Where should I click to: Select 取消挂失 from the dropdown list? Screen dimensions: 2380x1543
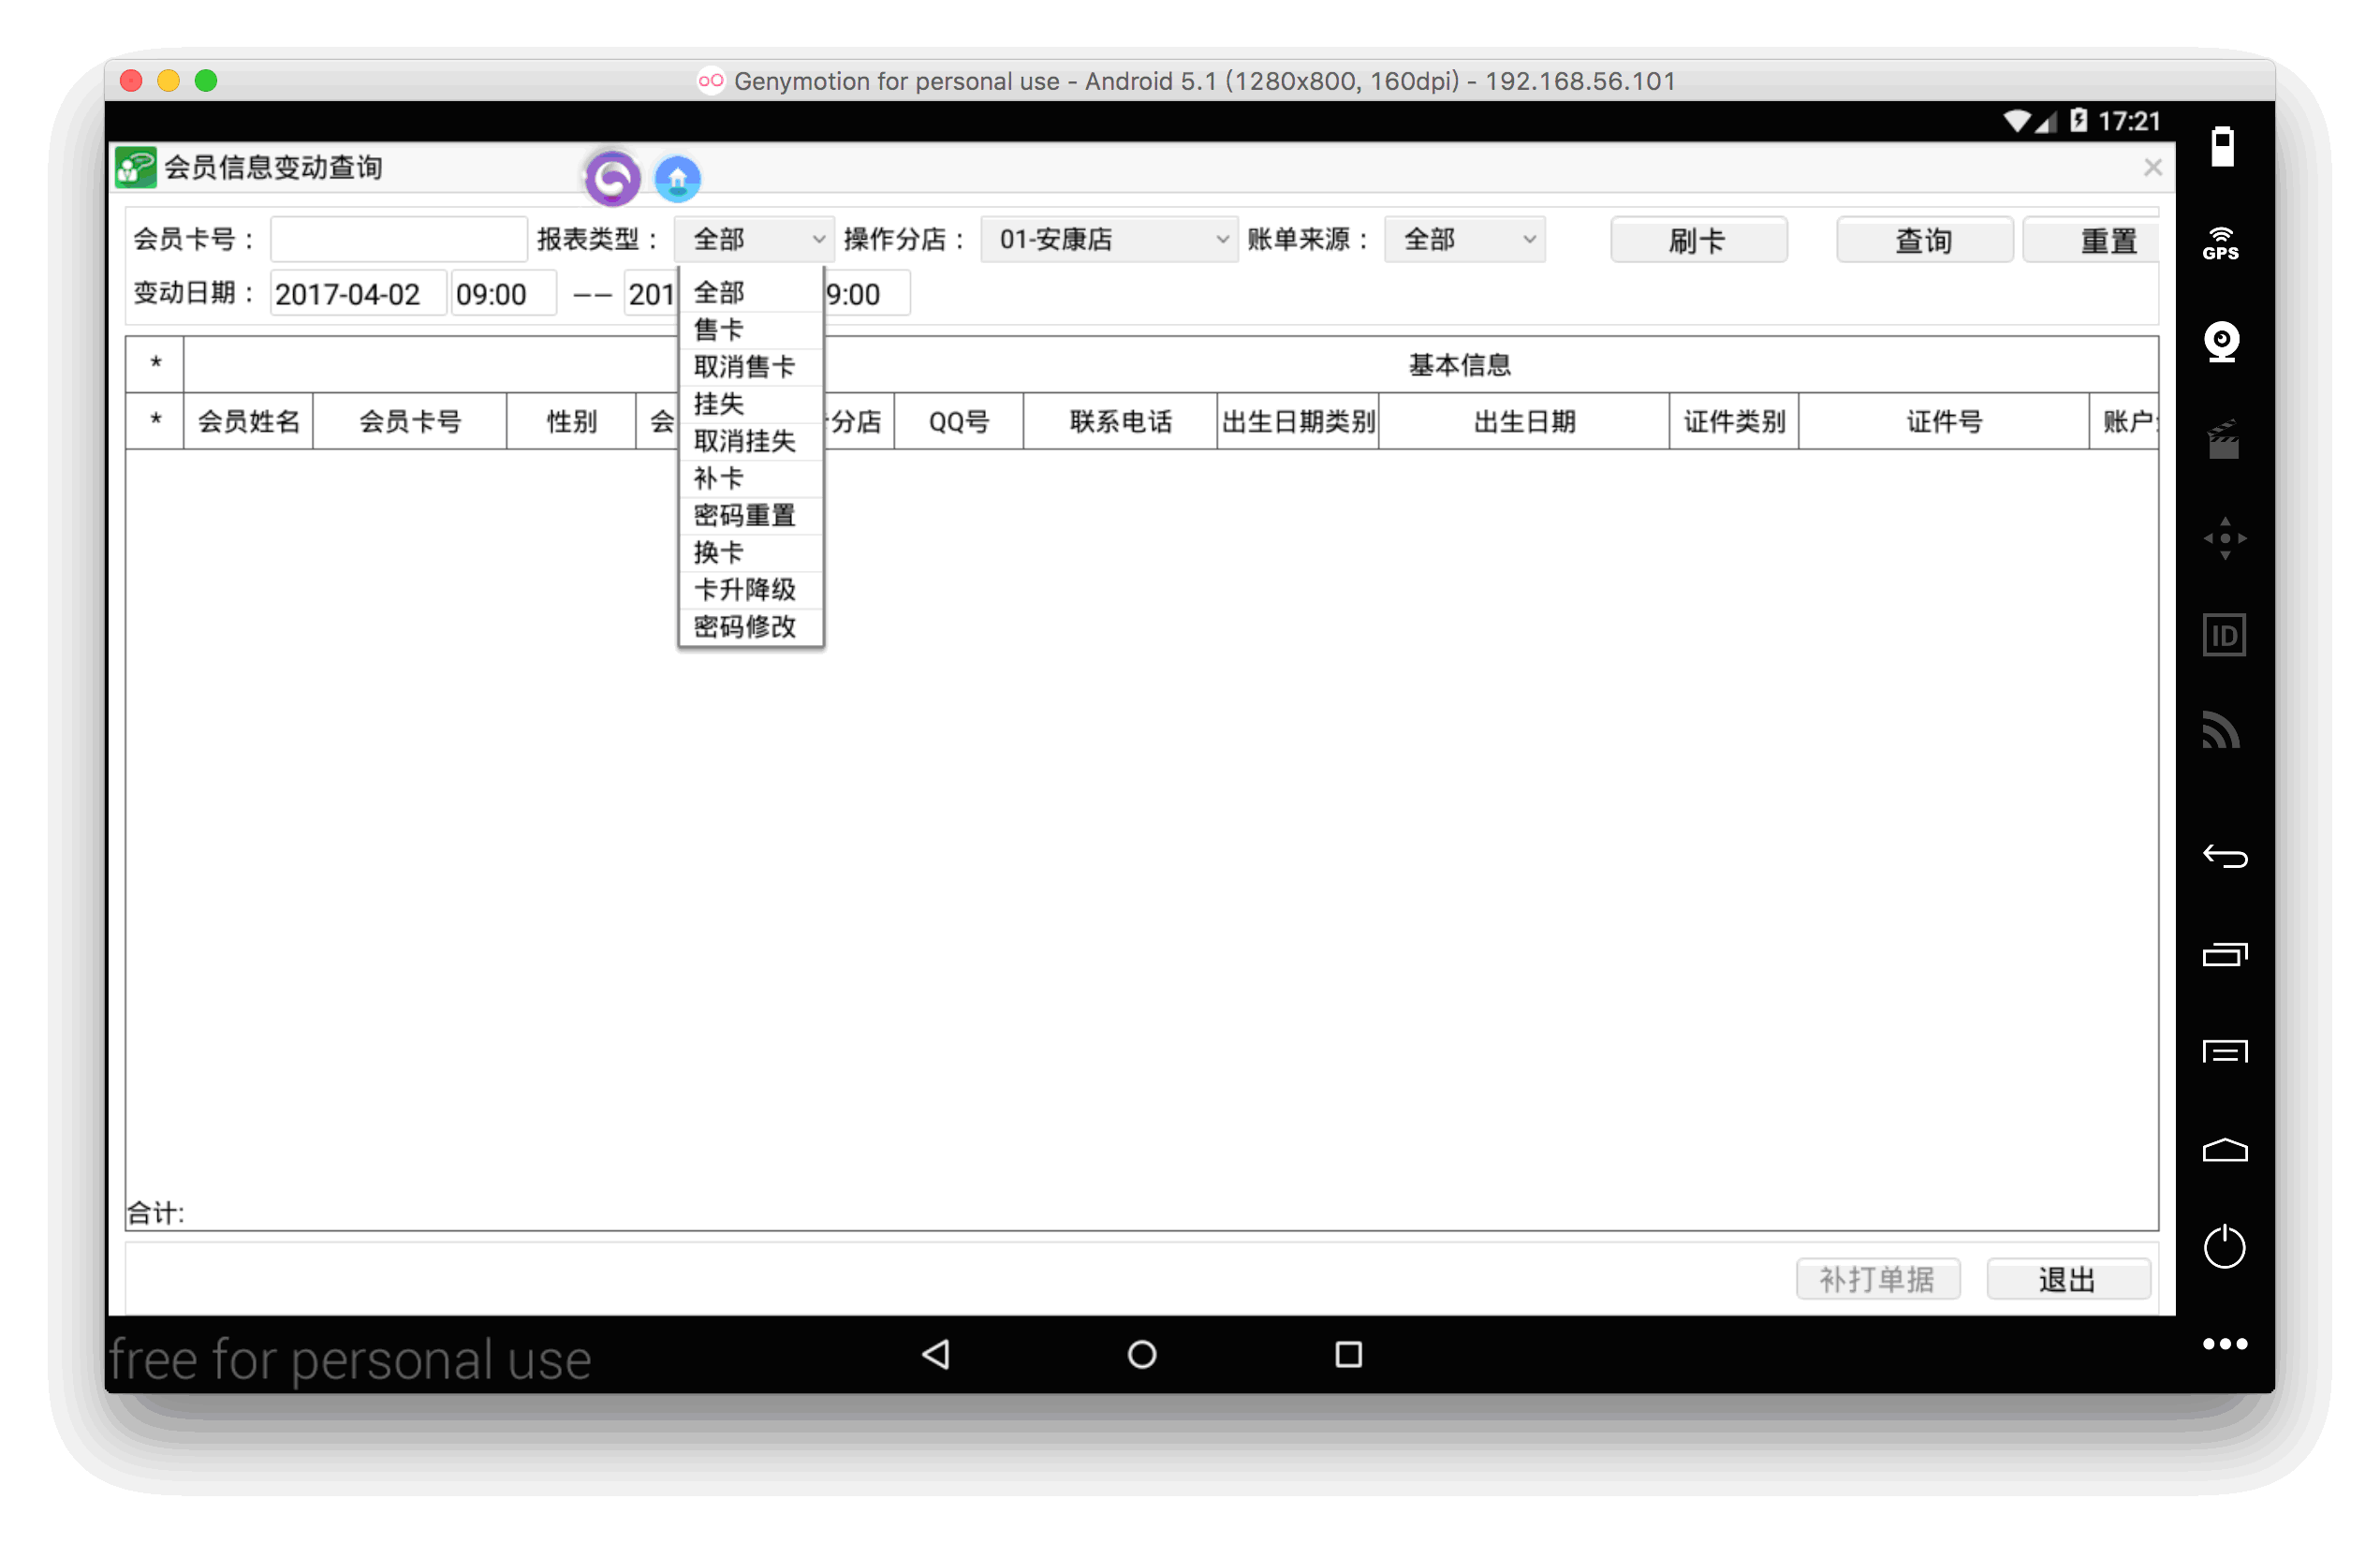point(750,441)
